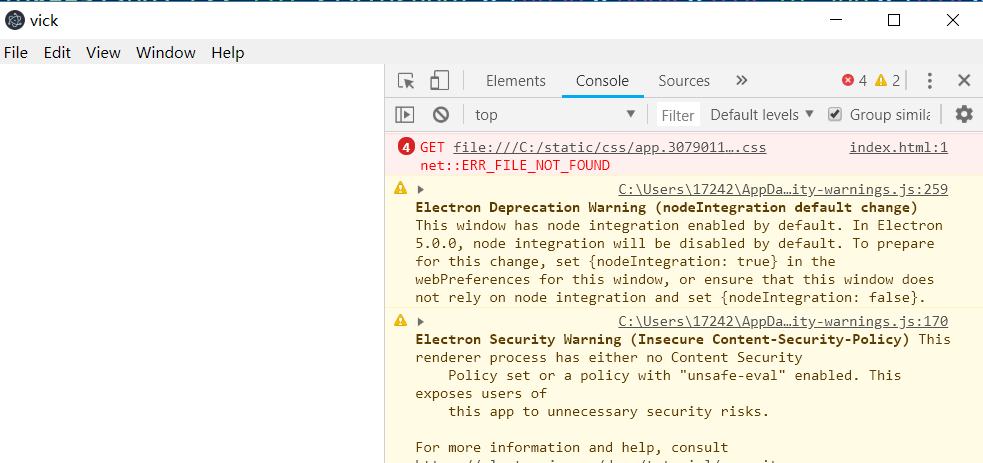Open the View menu

(103, 53)
